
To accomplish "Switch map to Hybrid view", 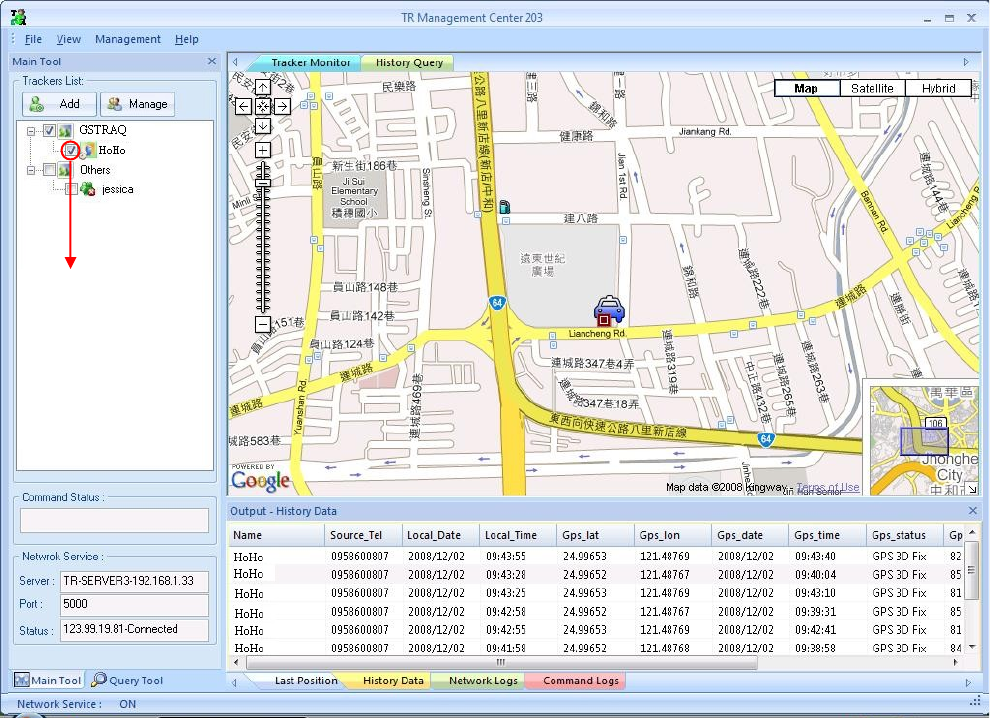I will tap(938, 88).
